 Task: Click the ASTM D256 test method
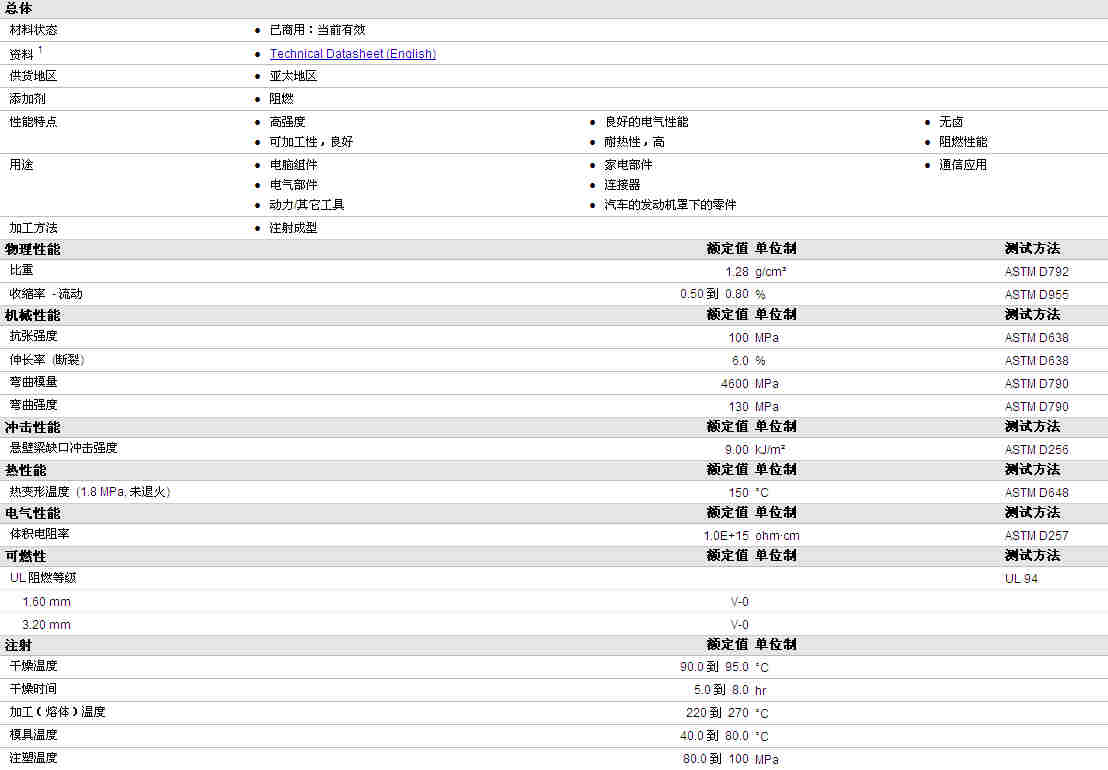[1037, 450]
